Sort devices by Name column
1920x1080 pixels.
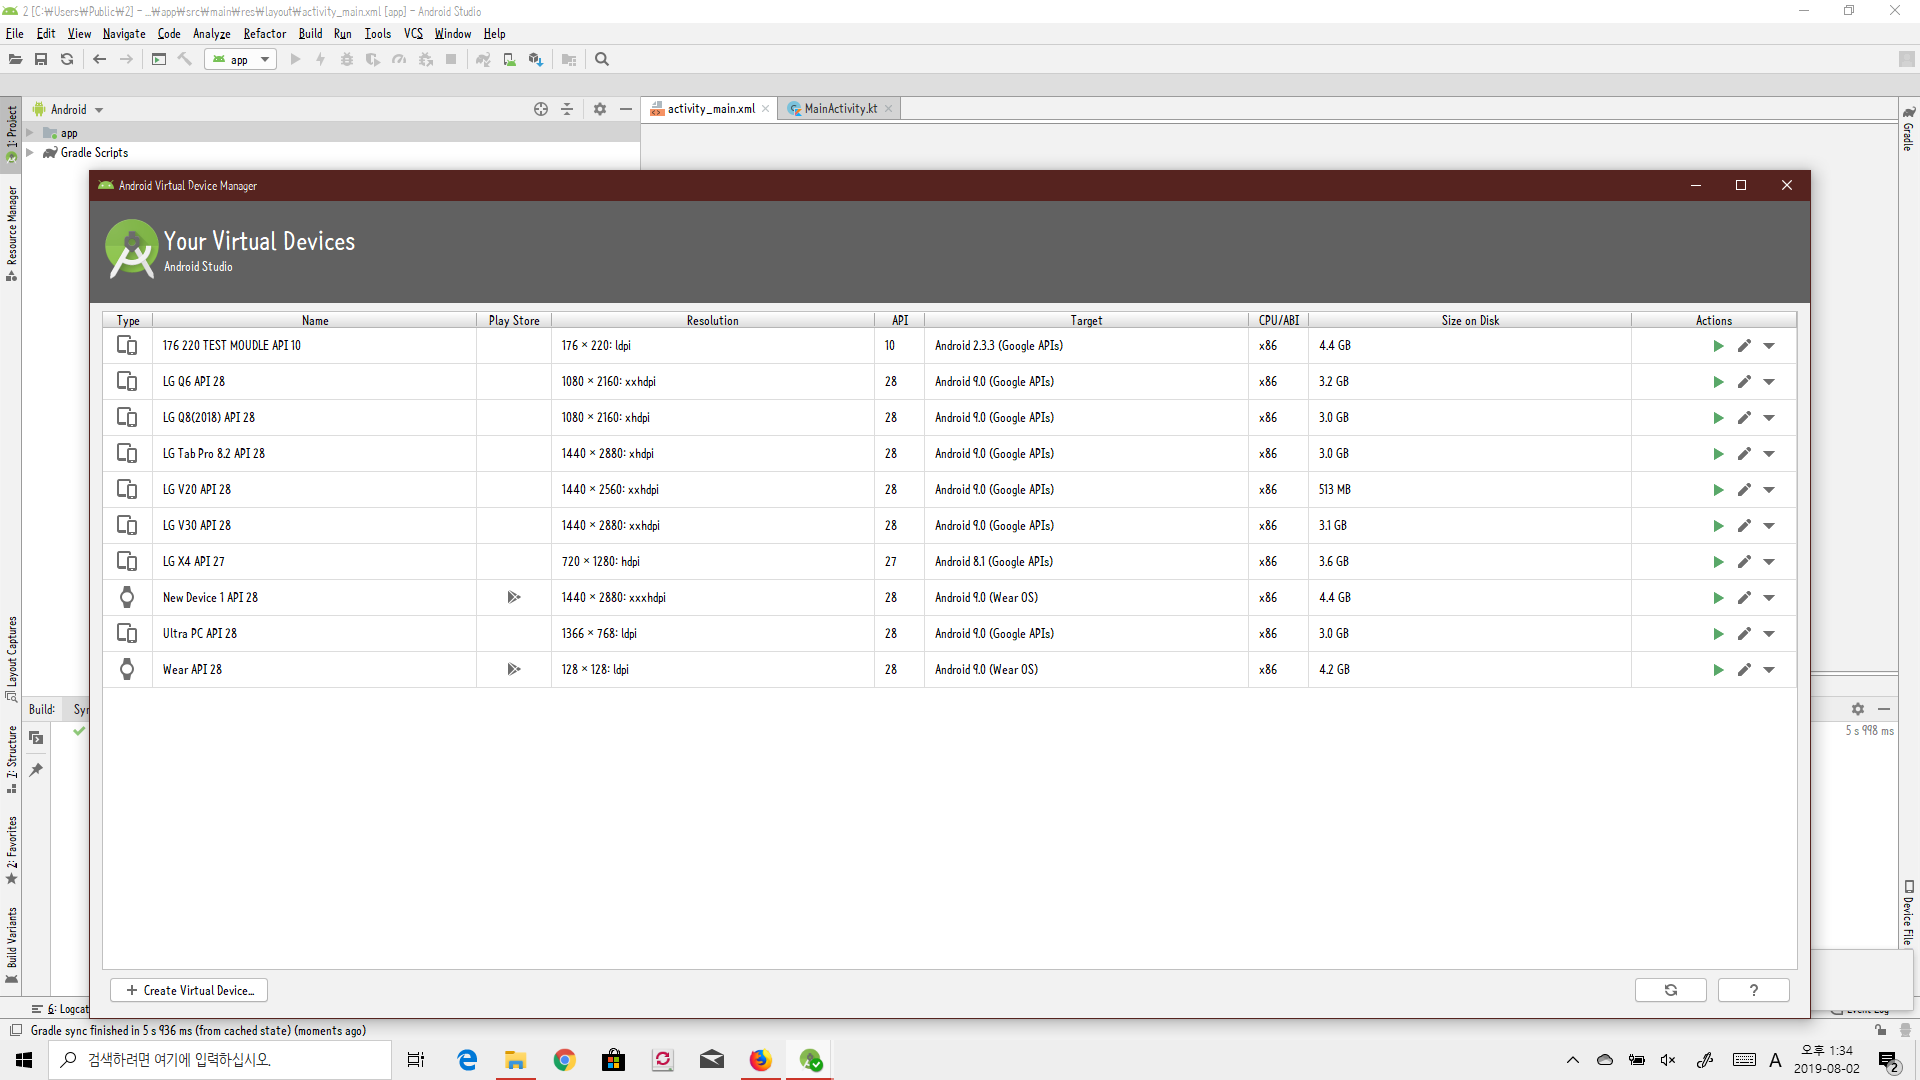[x=315, y=321]
